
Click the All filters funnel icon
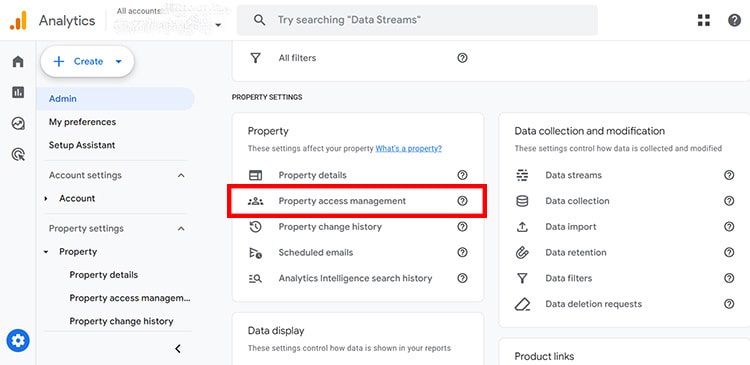click(x=256, y=58)
